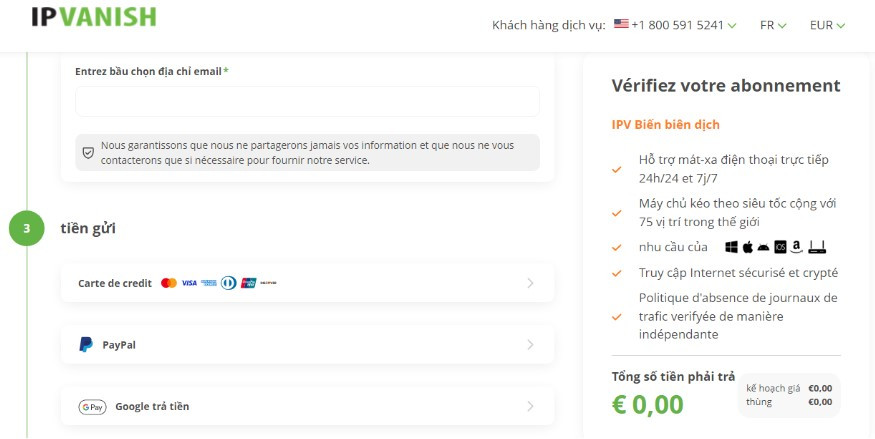Image resolution: width=875 pixels, height=439 pixels.
Task: Open the EUR currency dropdown
Action: point(827,25)
